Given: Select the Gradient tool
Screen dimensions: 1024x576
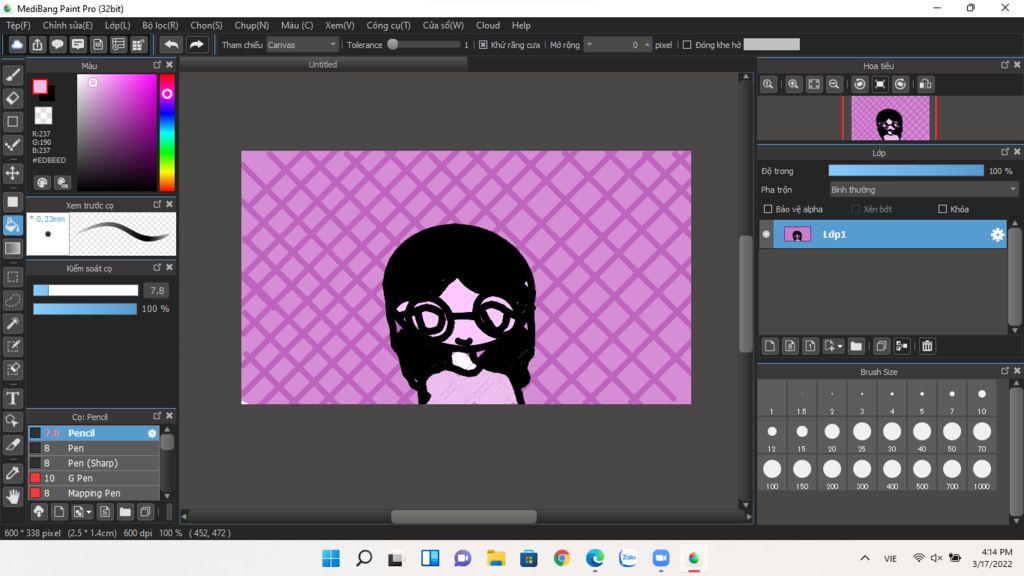Looking at the screenshot, I should (12, 248).
